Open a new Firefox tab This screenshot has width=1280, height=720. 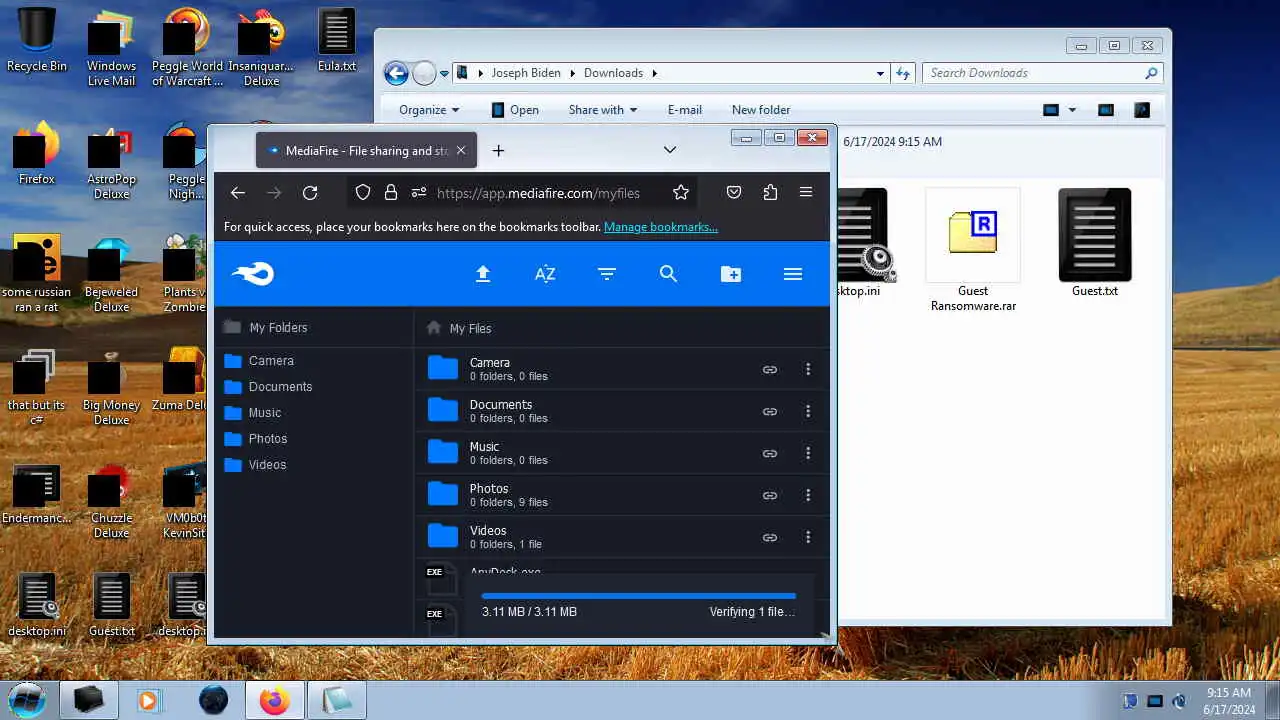tap(498, 151)
